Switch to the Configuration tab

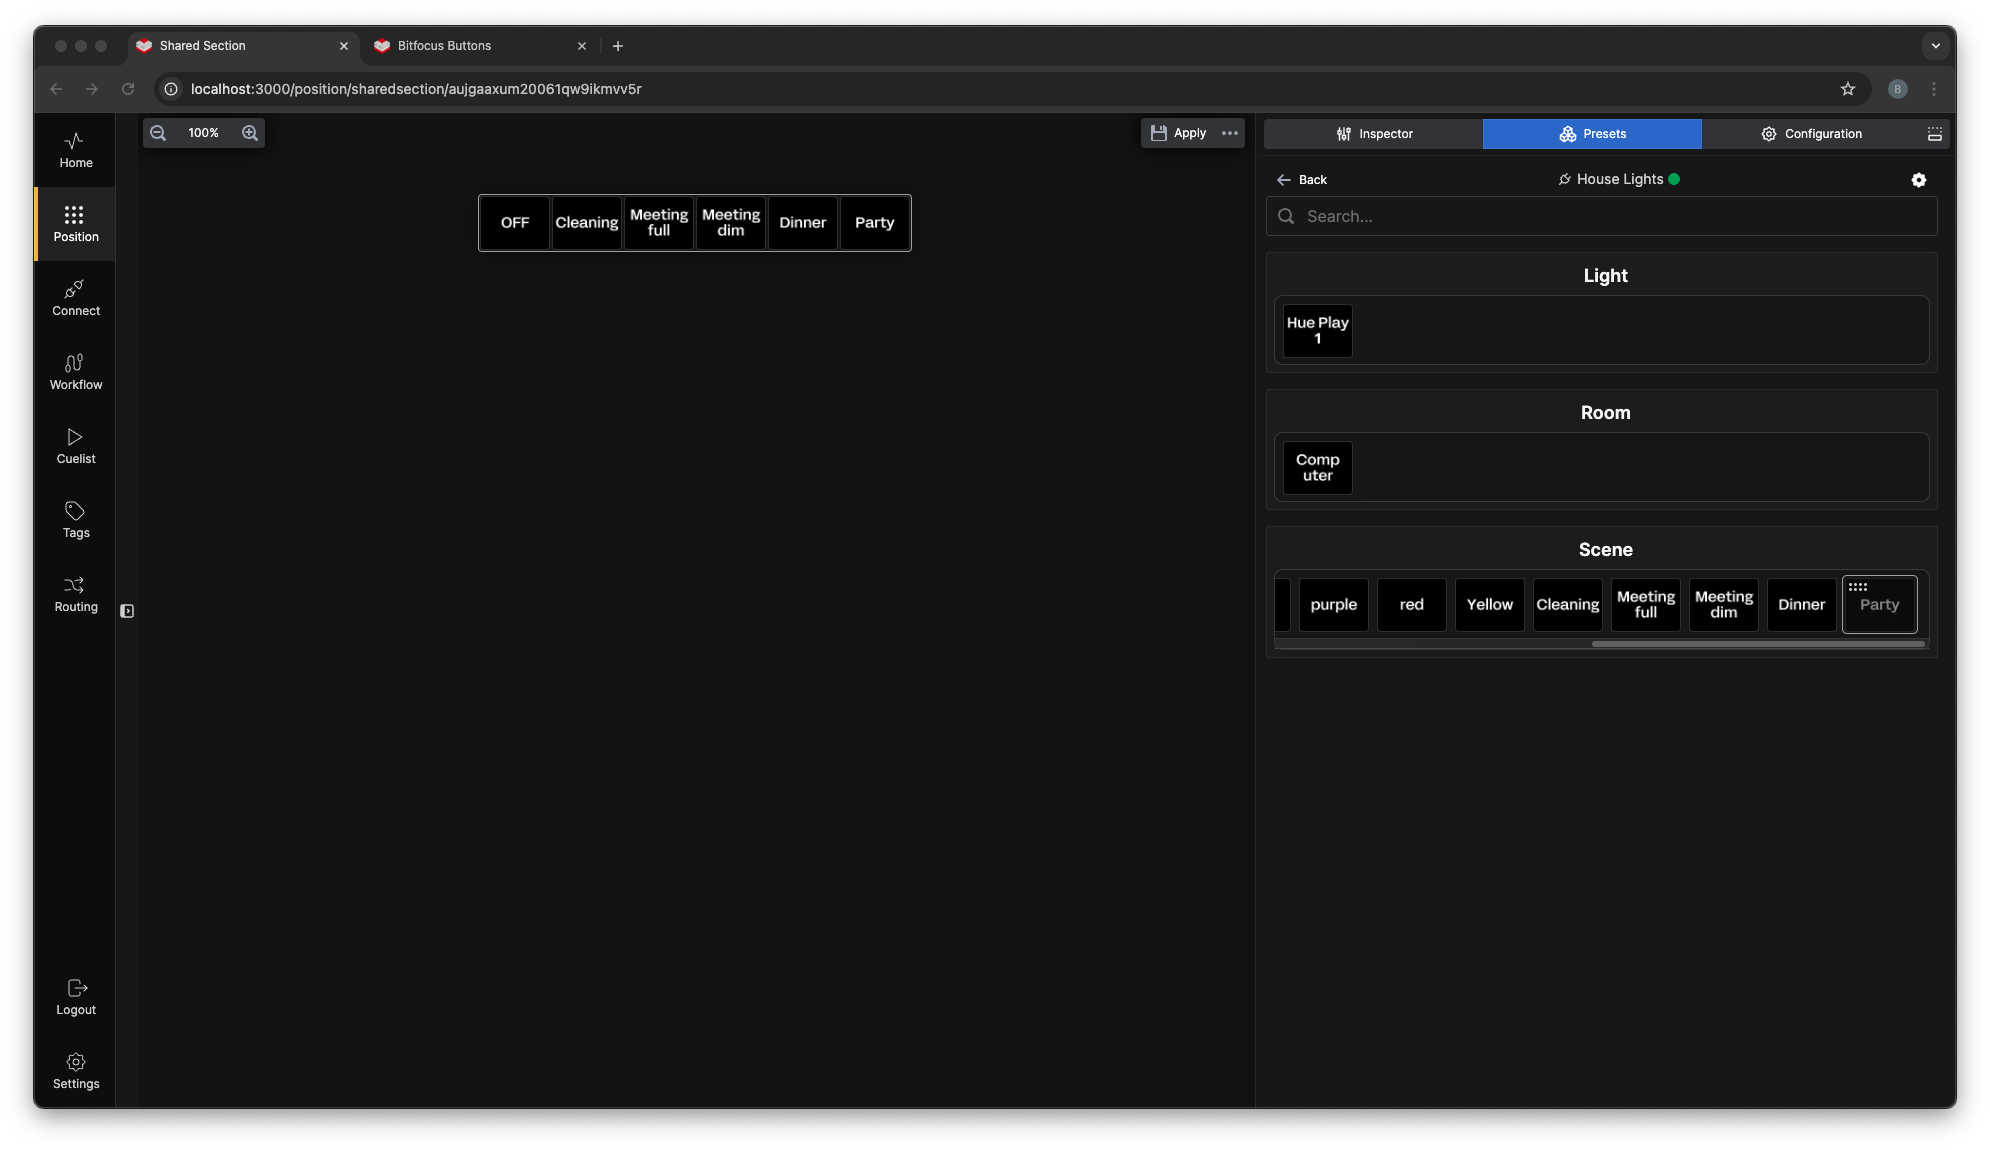tap(1811, 134)
